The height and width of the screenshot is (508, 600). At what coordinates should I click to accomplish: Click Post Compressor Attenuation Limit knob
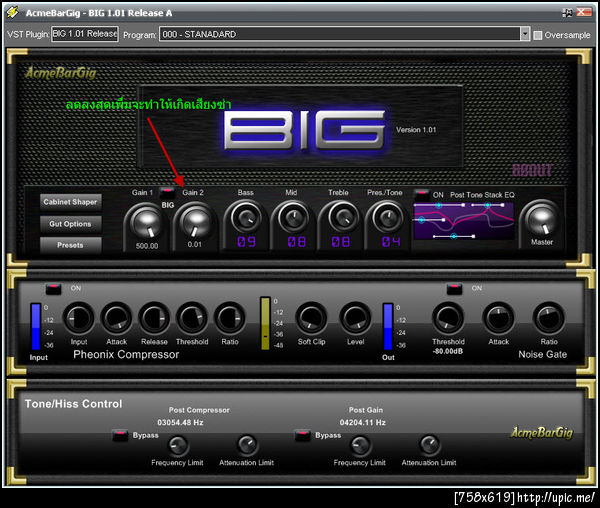pos(247,445)
